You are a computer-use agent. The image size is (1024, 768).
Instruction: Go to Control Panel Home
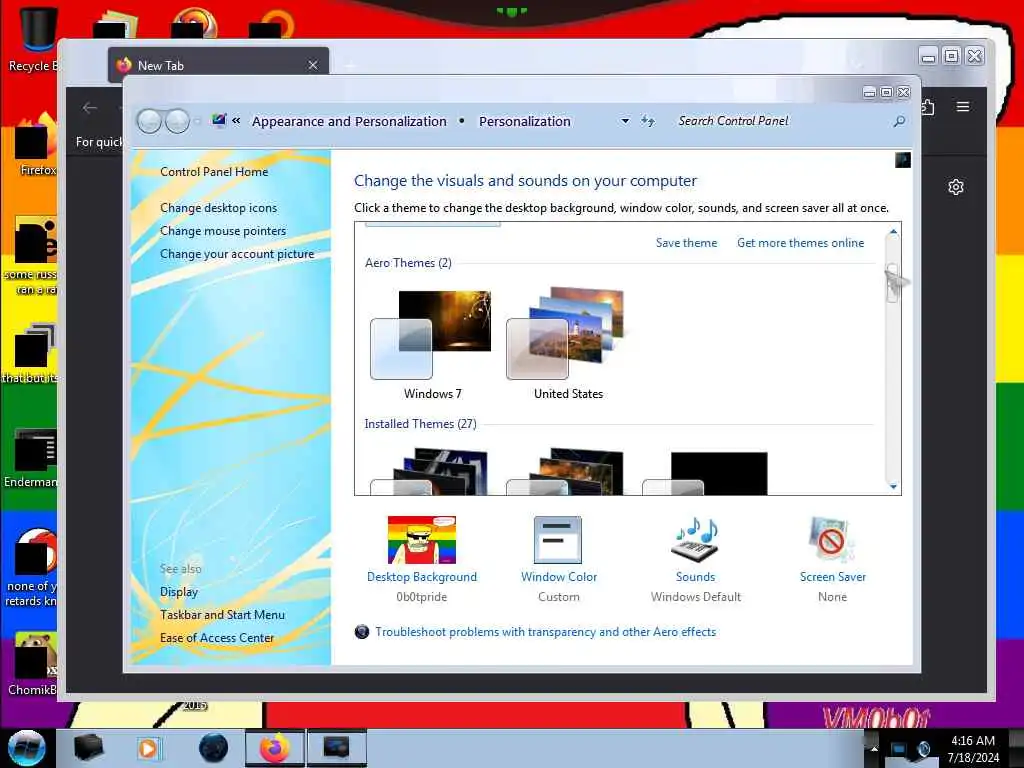pos(214,172)
